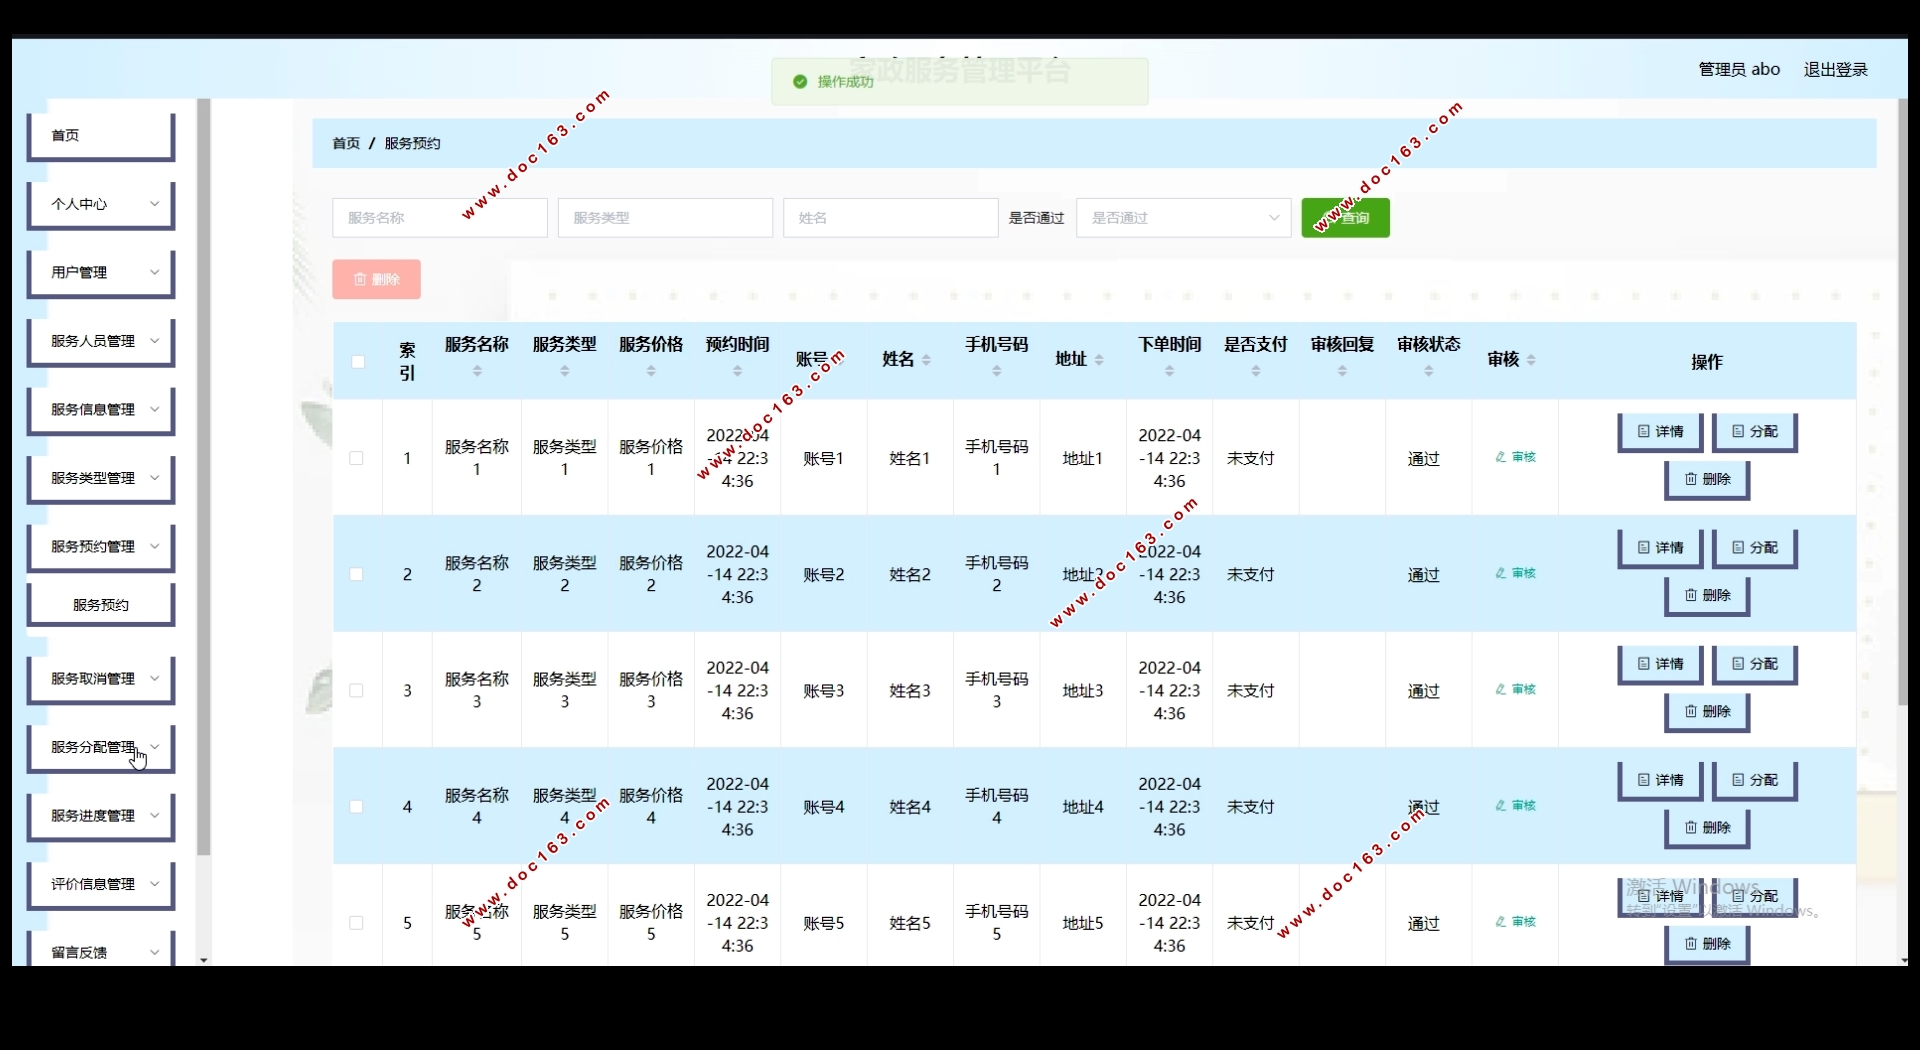Collapse 服务预约管理 sidebar menu
The height and width of the screenshot is (1050, 1920).
pyautogui.click(x=101, y=546)
